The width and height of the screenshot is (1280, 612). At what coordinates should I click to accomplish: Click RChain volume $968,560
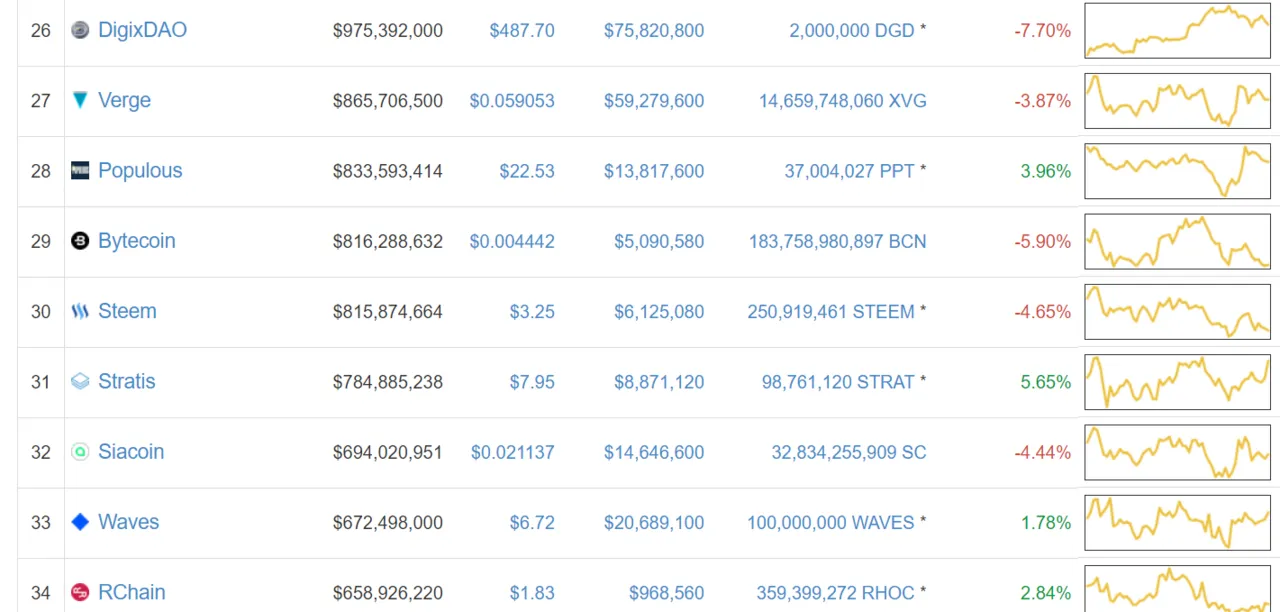667,593
